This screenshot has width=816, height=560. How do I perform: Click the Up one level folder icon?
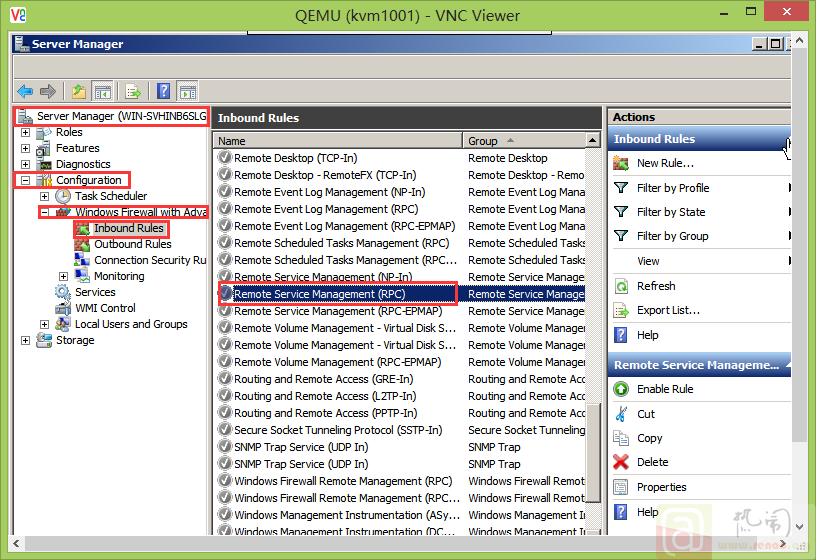[x=79, y=92]
